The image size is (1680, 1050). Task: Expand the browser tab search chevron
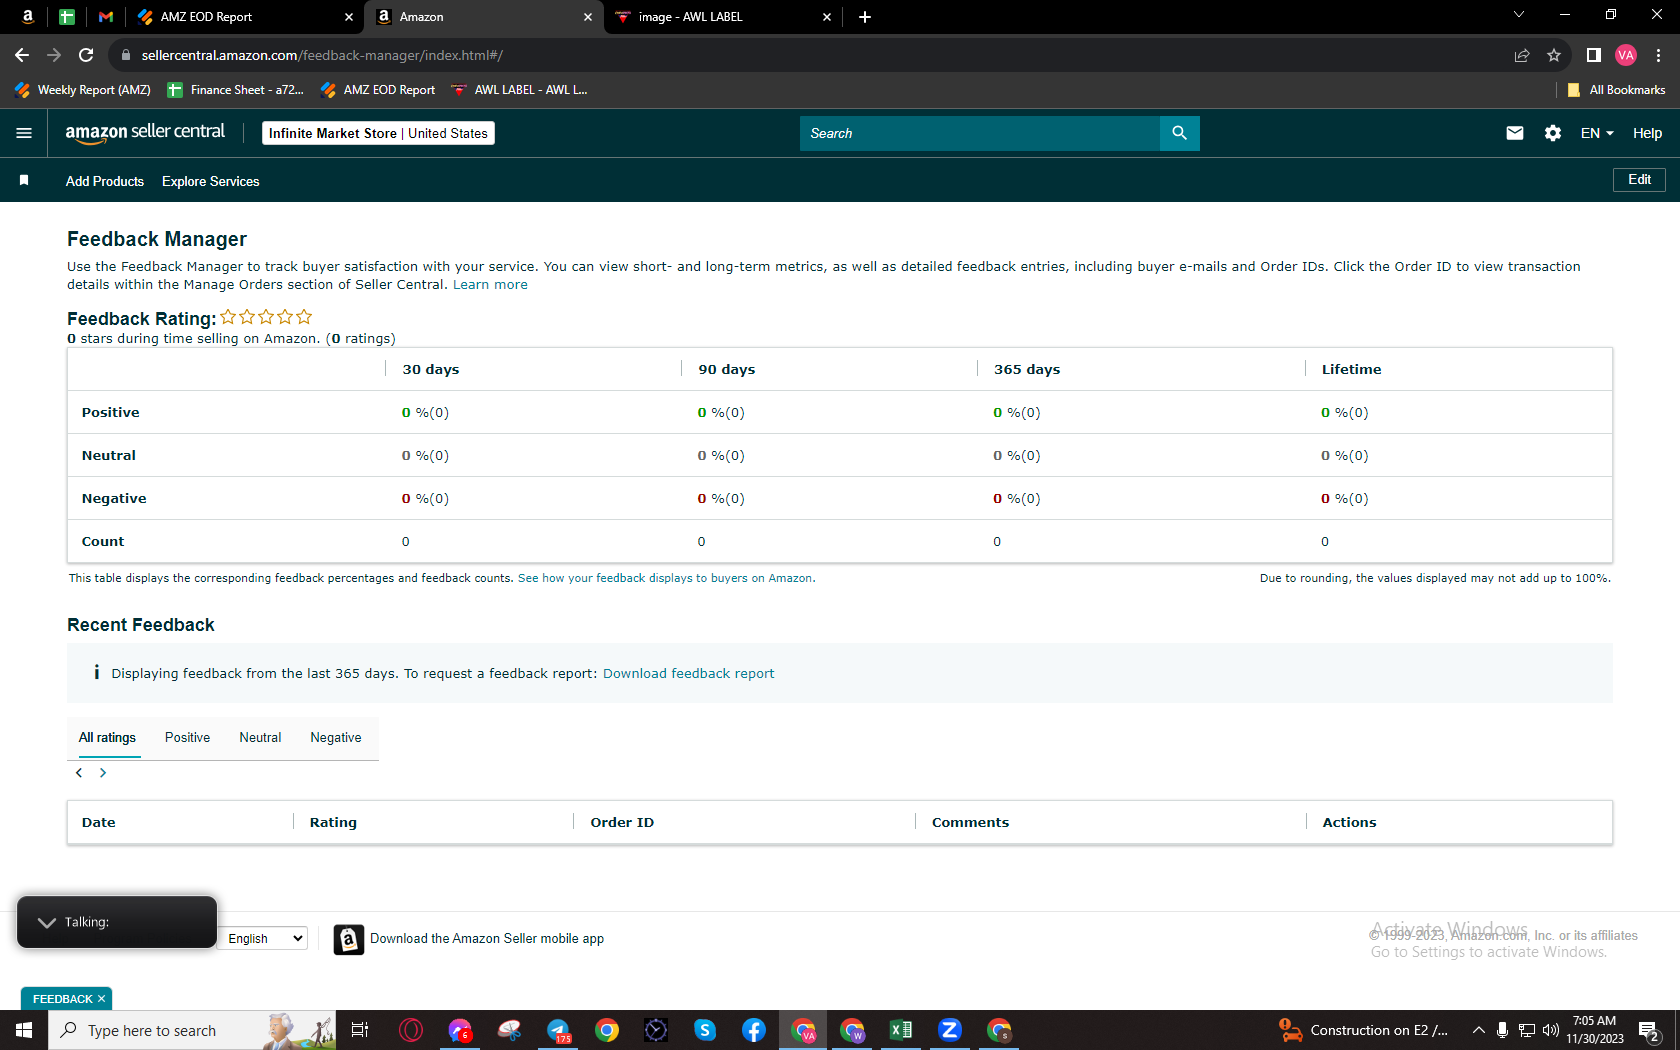coord(1518,15)
